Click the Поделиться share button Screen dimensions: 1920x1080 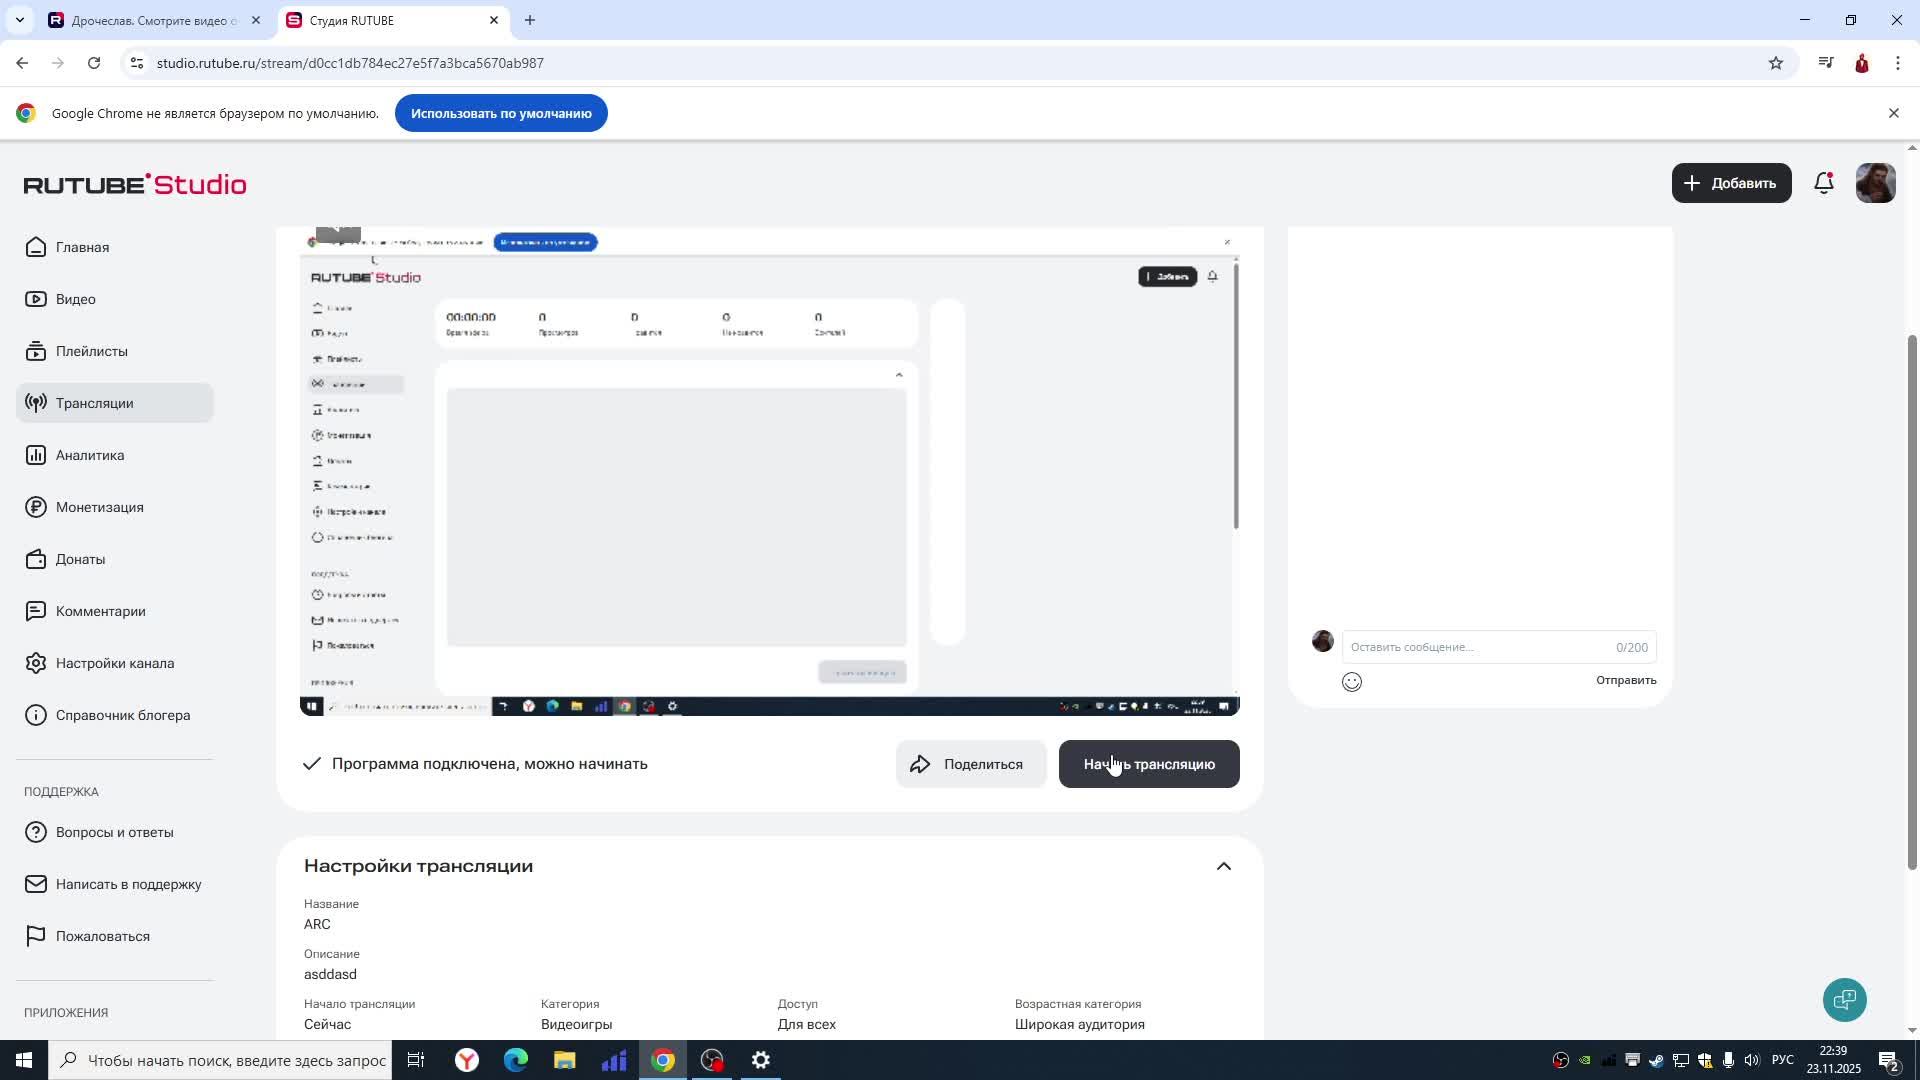tap(970, 764)
